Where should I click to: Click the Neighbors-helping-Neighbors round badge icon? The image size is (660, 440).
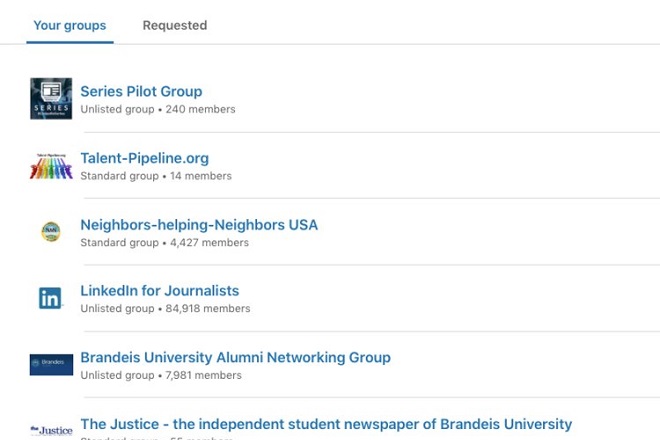pyautogui.click(x=51, y=232)
